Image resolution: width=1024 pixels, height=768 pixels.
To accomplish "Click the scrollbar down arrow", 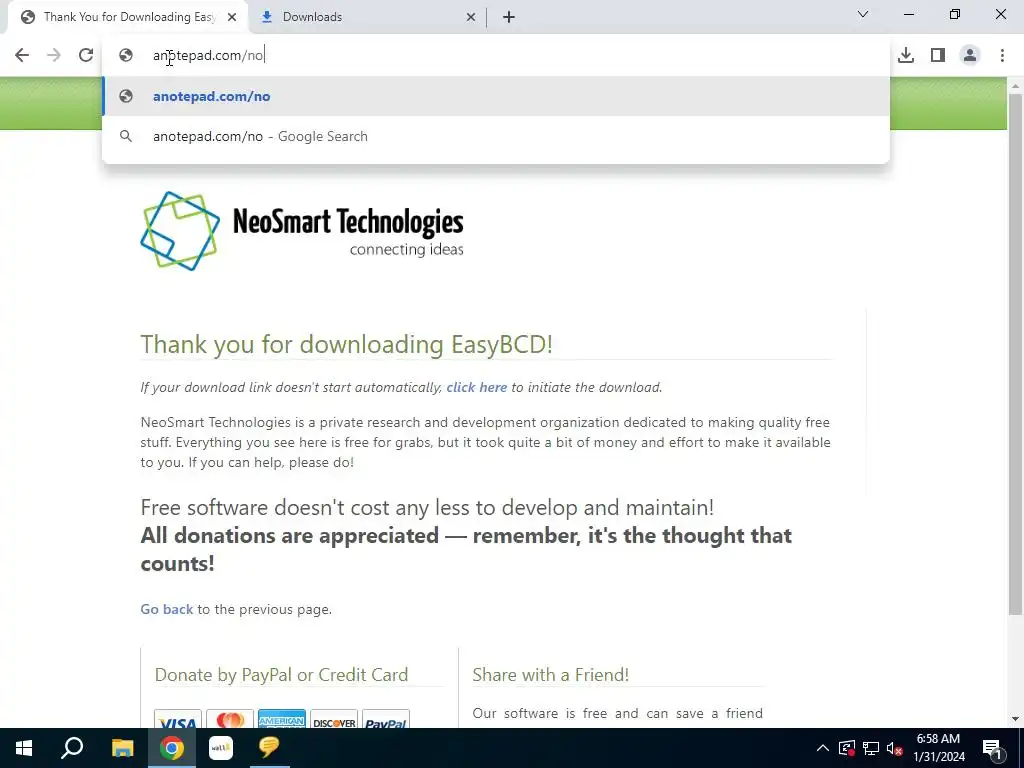I will click(x=1015, y=719).
